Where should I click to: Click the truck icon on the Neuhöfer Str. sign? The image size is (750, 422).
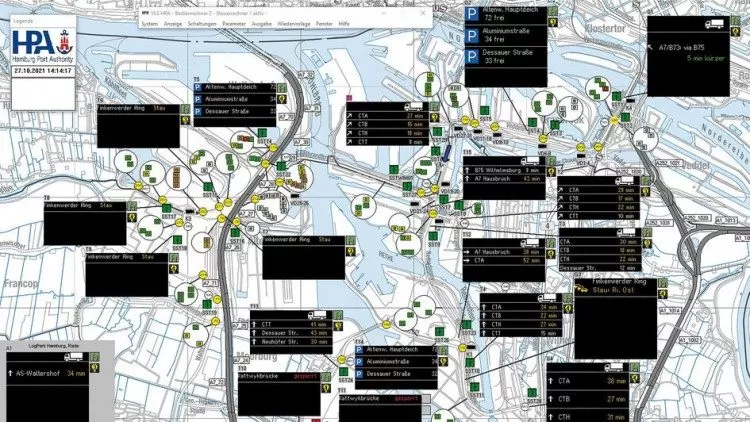(x=317, y=315)
